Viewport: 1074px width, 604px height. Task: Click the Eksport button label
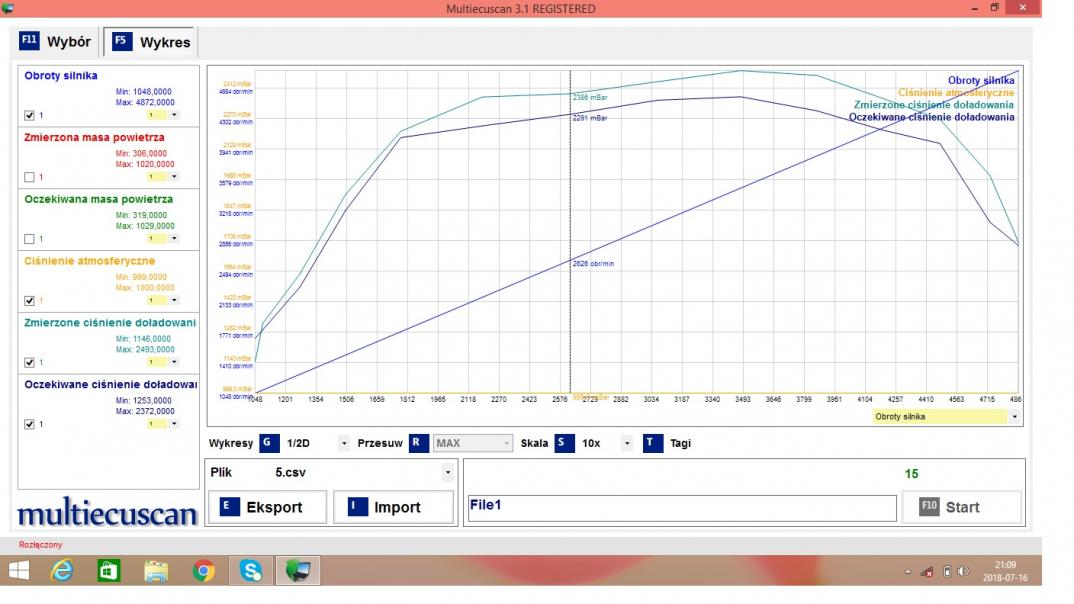(x=274, y=507)
